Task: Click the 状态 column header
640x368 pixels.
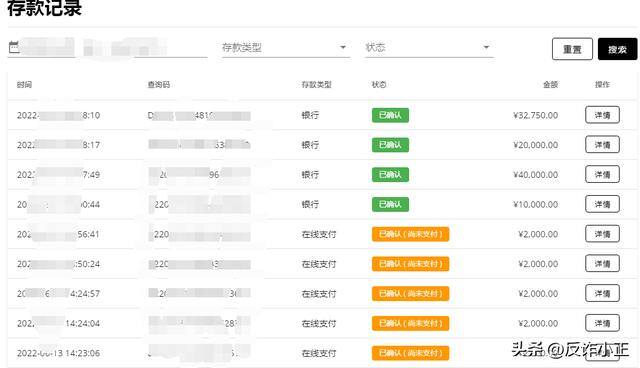Action: [379, 84]
